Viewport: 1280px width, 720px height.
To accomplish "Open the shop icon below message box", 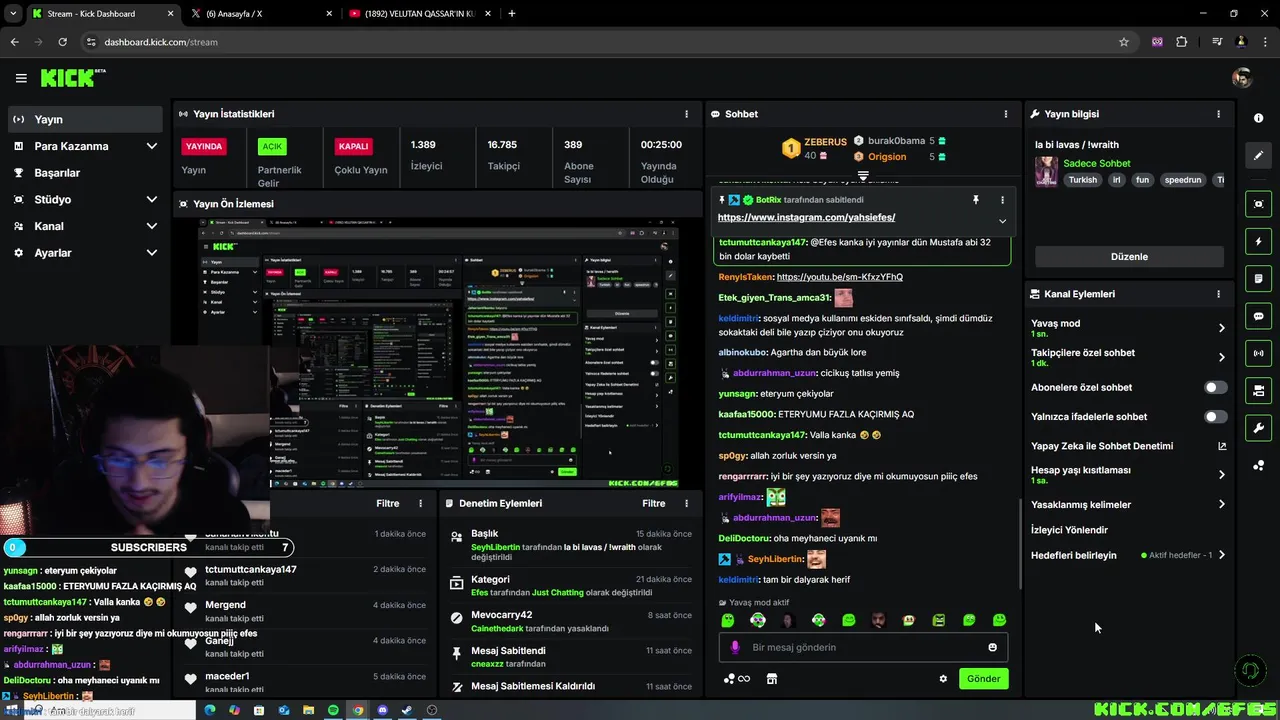I will point(771,678).
